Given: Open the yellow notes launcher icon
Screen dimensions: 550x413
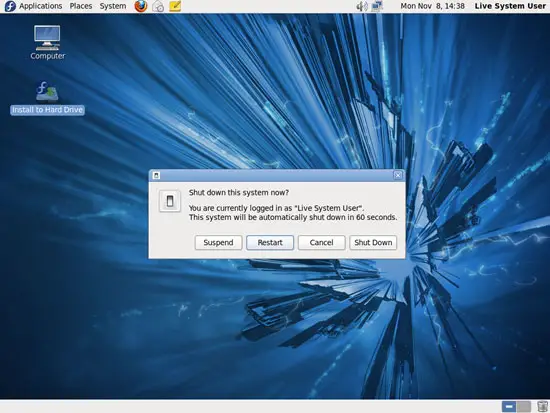Looking at the screenshot, I should pyautogui.click(x=175, y=6).
